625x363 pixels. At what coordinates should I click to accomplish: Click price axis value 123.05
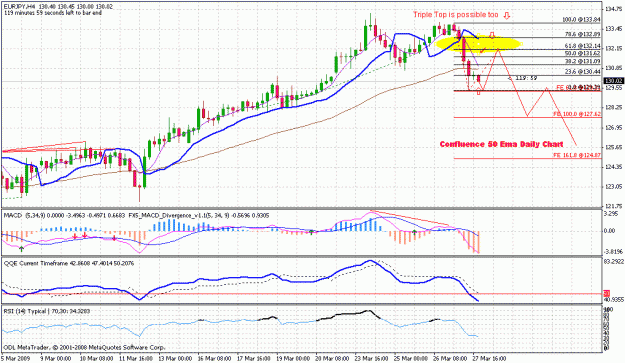[x=613, y=186]
